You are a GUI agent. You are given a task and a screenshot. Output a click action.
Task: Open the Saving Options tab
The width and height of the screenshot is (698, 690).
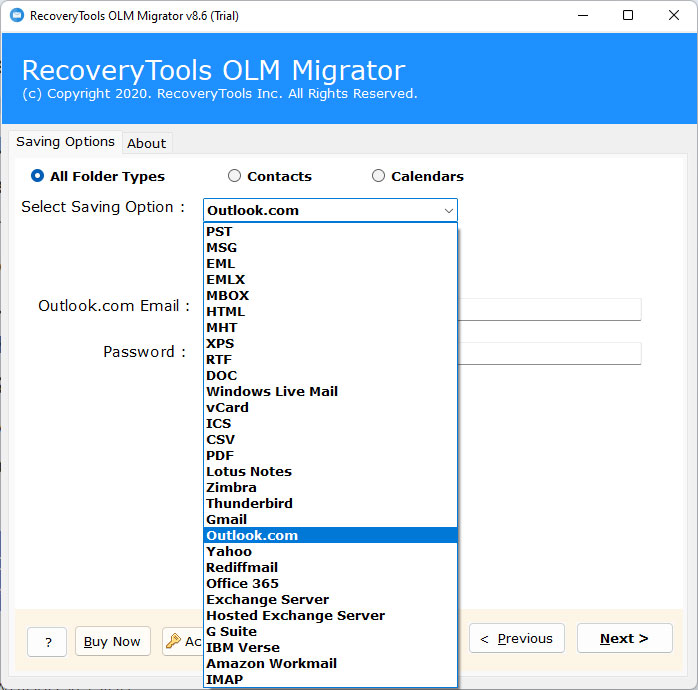click(x=65, y=142)
